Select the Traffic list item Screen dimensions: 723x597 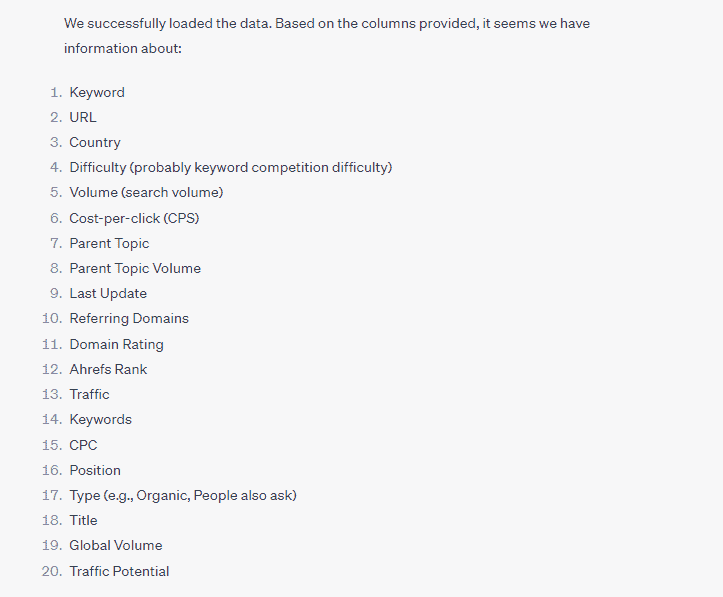89,394
